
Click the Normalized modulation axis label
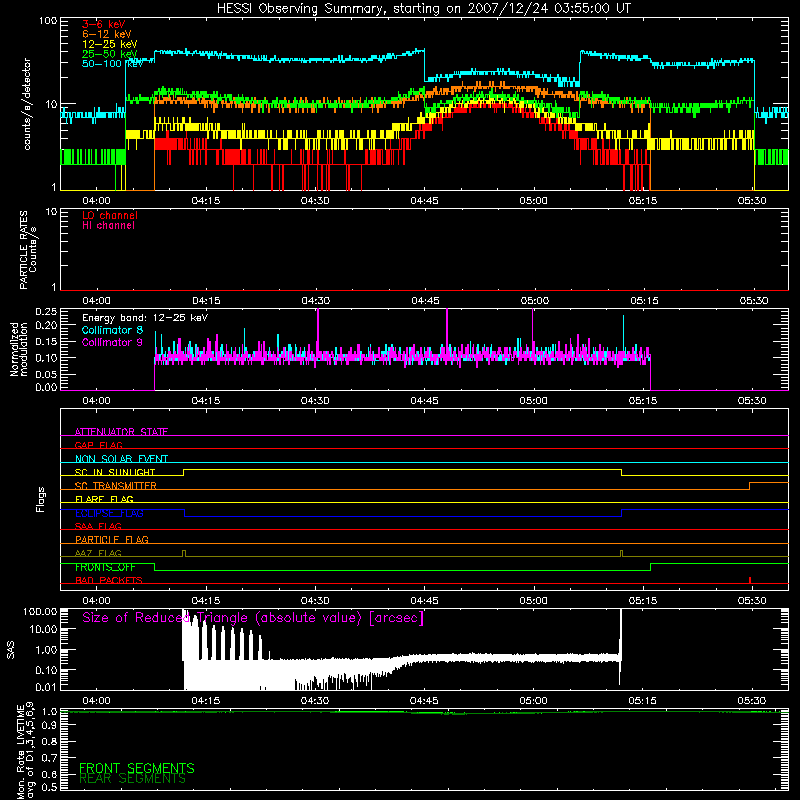point(19,349)
